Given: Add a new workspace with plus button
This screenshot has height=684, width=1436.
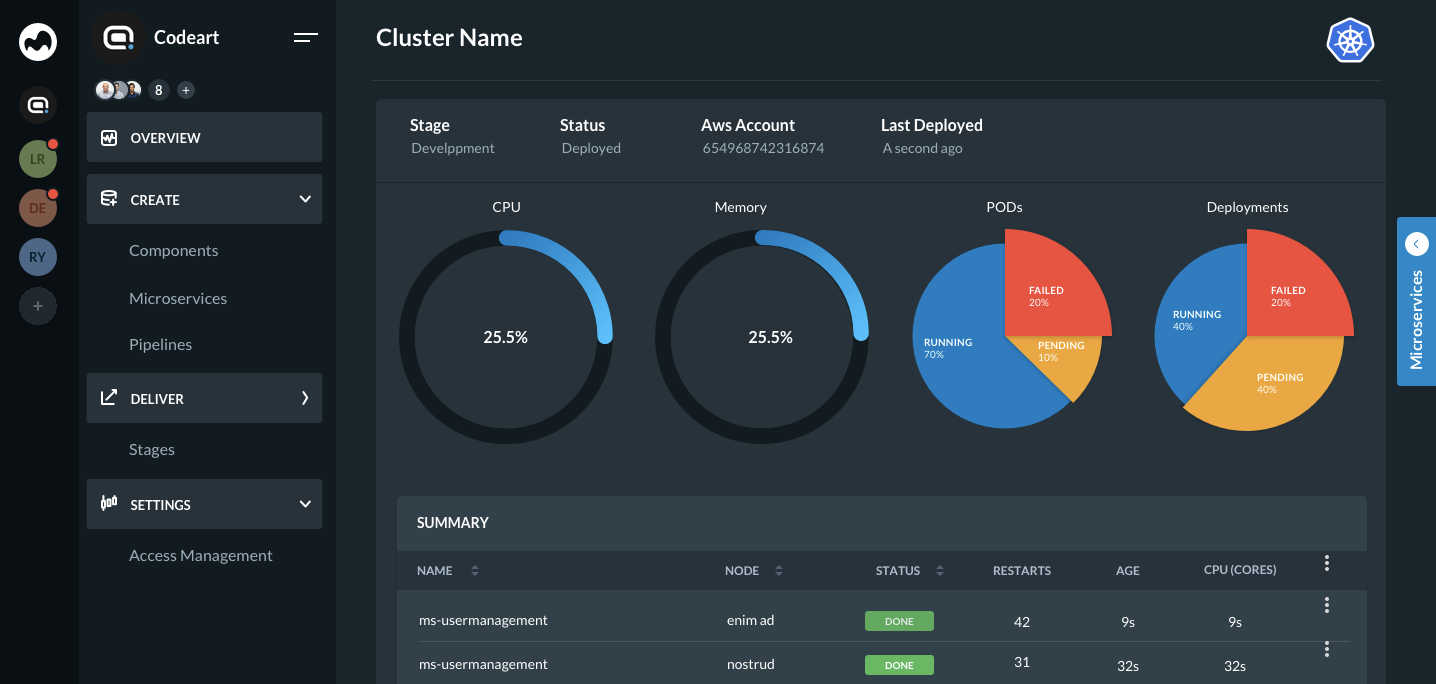Looking at the screenshot, I should (38, 306).
